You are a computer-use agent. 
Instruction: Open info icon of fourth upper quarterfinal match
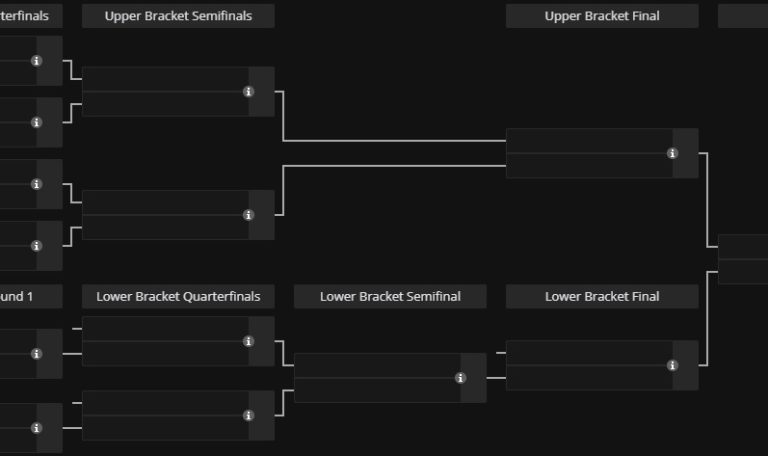(x=37, y=246)
